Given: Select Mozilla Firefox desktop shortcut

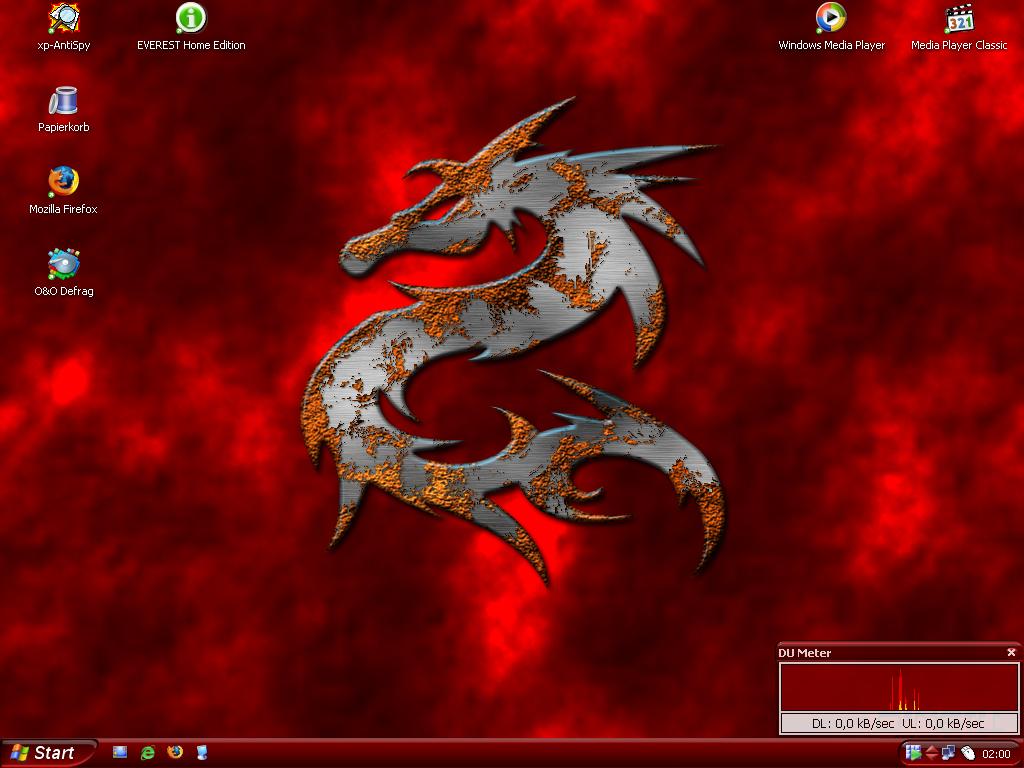Looking at the screenshot, I should point(64,183).
